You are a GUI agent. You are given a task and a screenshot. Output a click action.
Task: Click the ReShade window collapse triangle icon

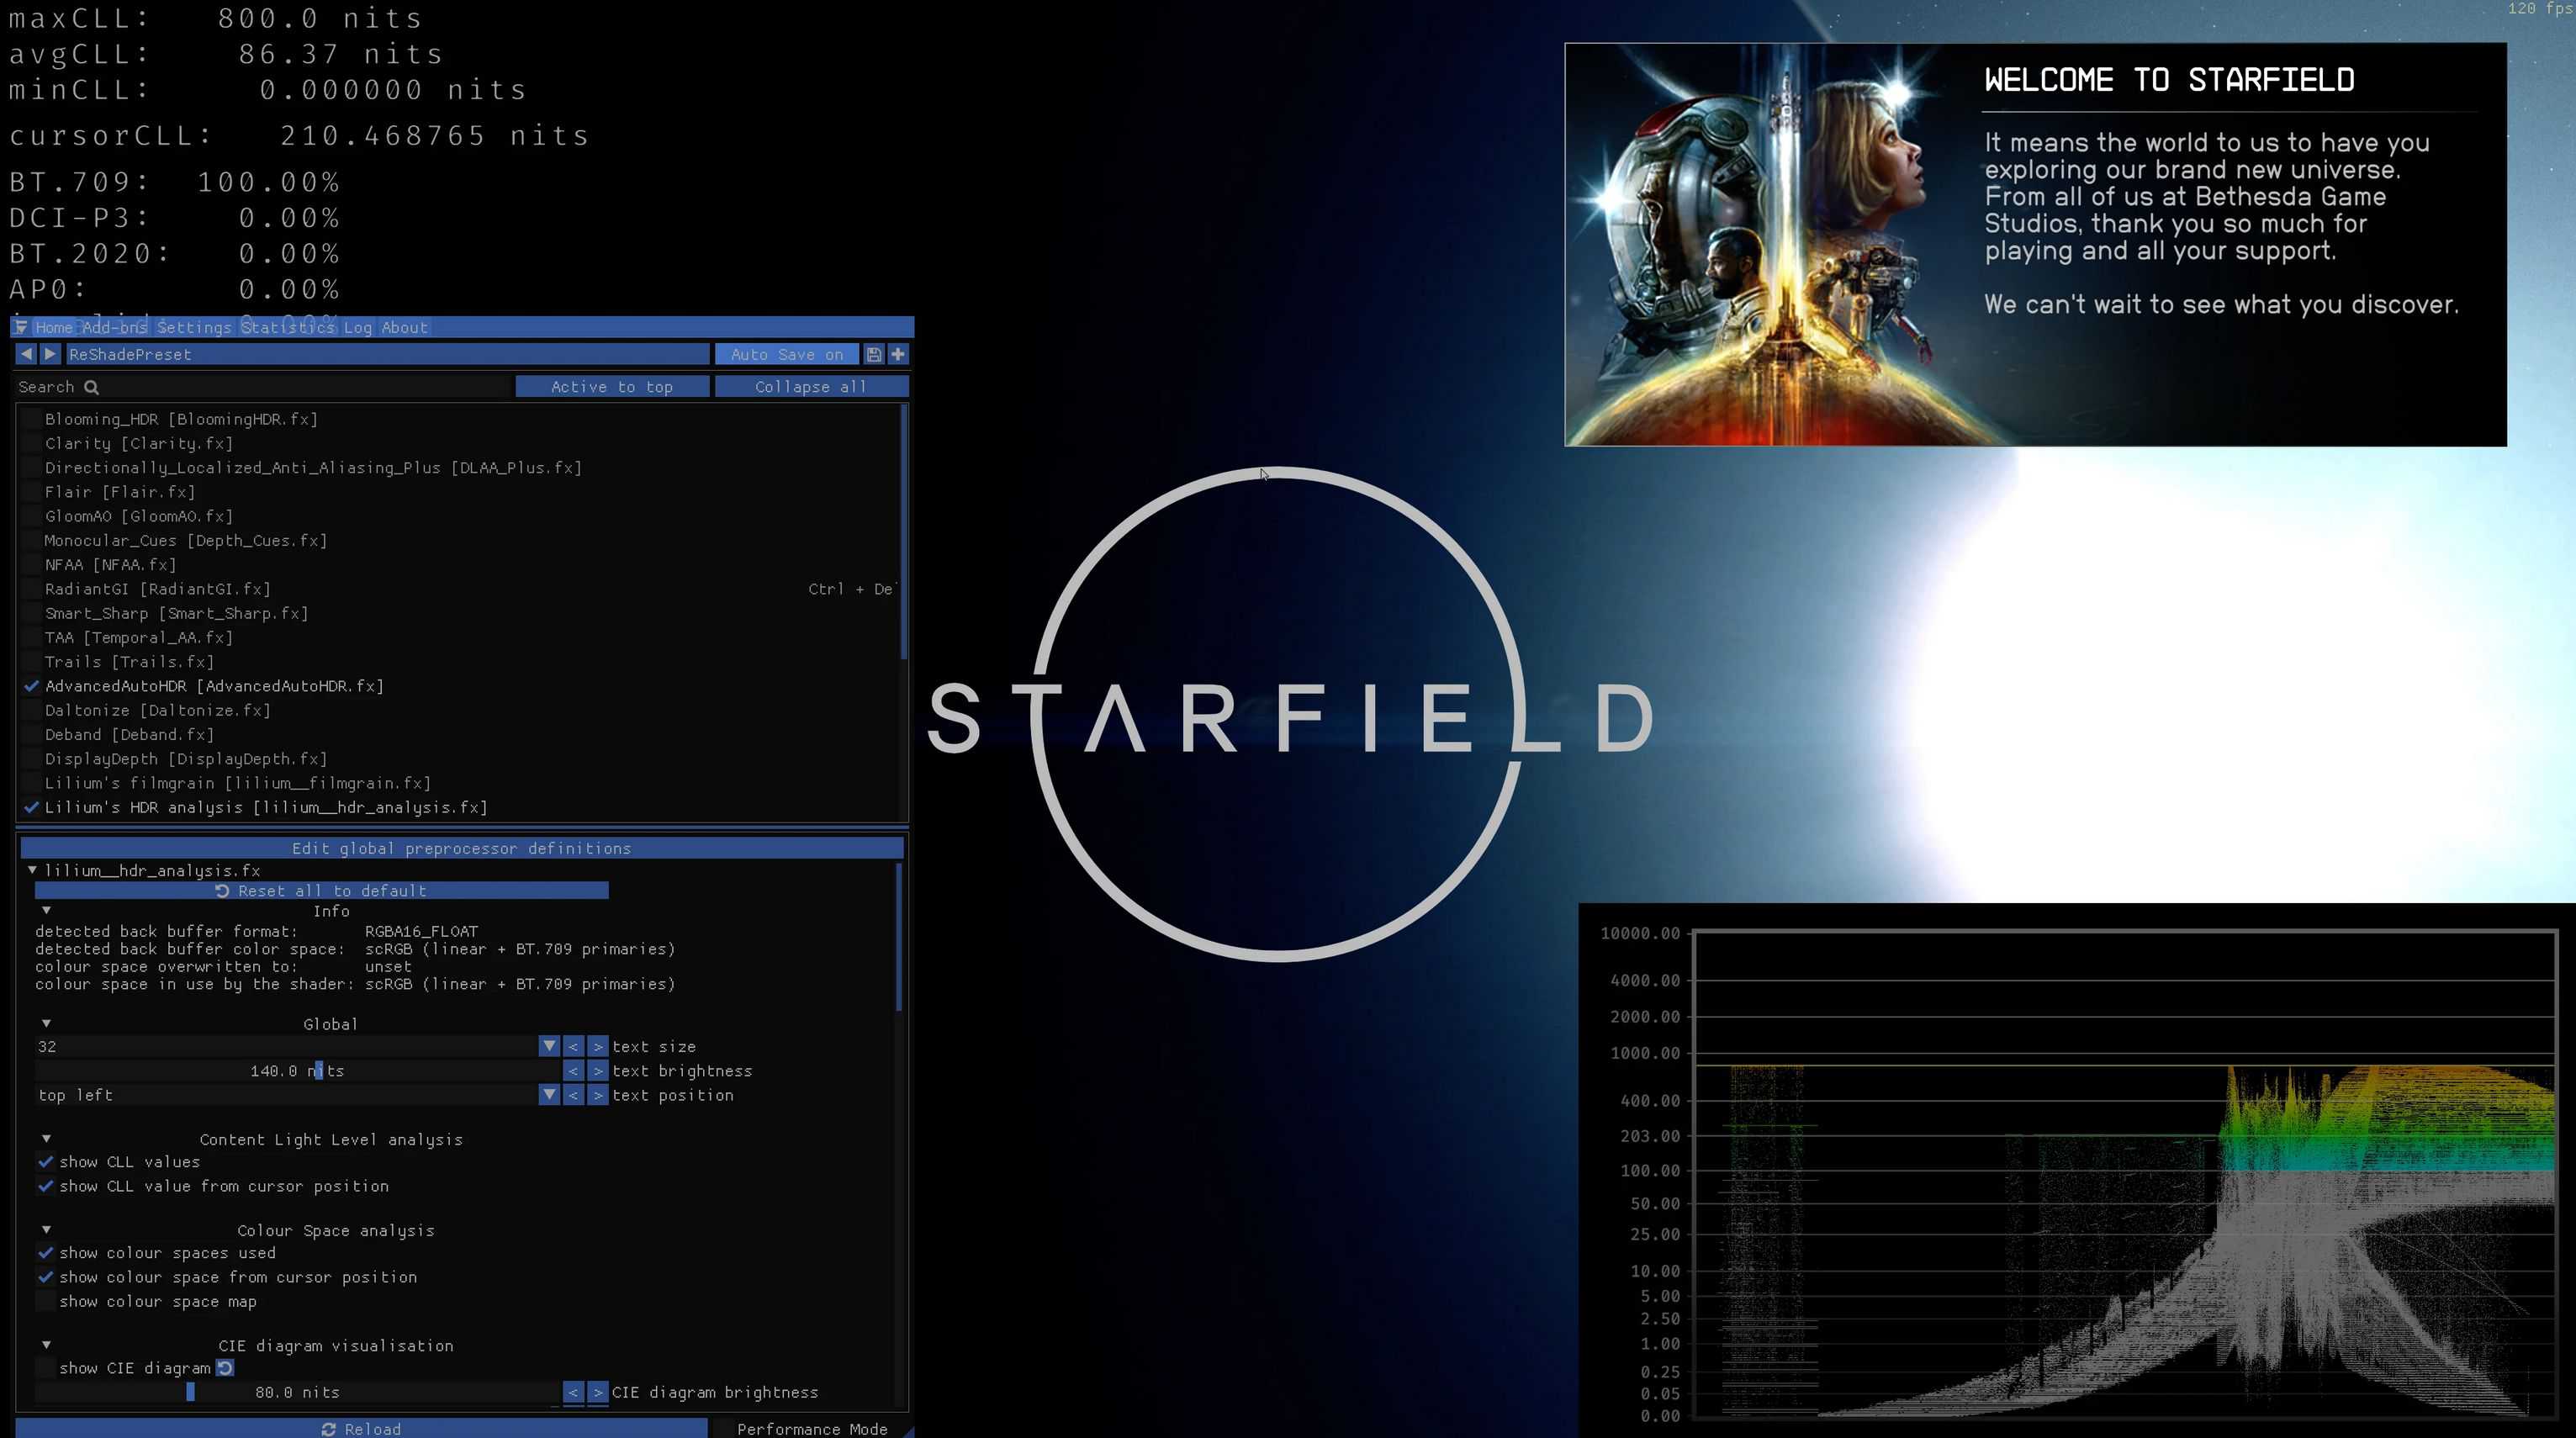21,327
